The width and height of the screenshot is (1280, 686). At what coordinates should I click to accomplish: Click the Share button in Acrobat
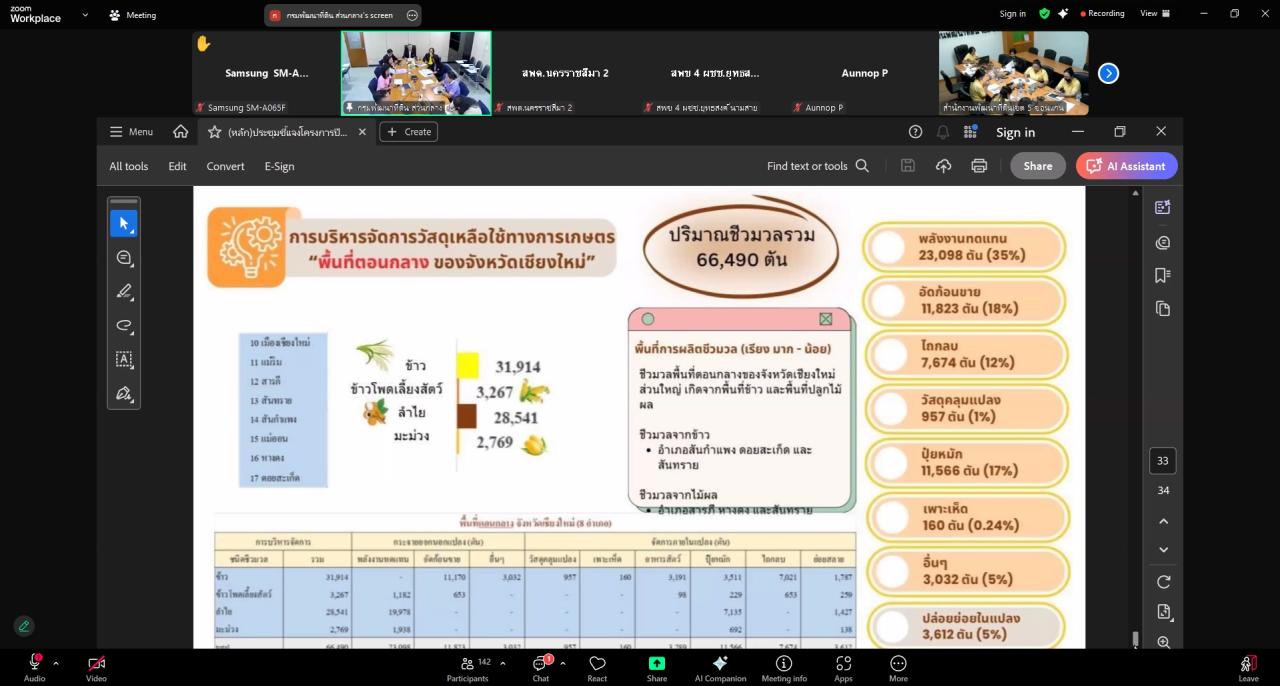[x=1037, y=166]
